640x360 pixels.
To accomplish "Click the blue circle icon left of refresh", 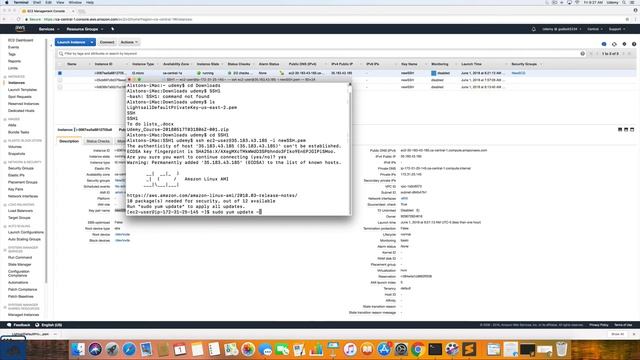I will 604,44.
